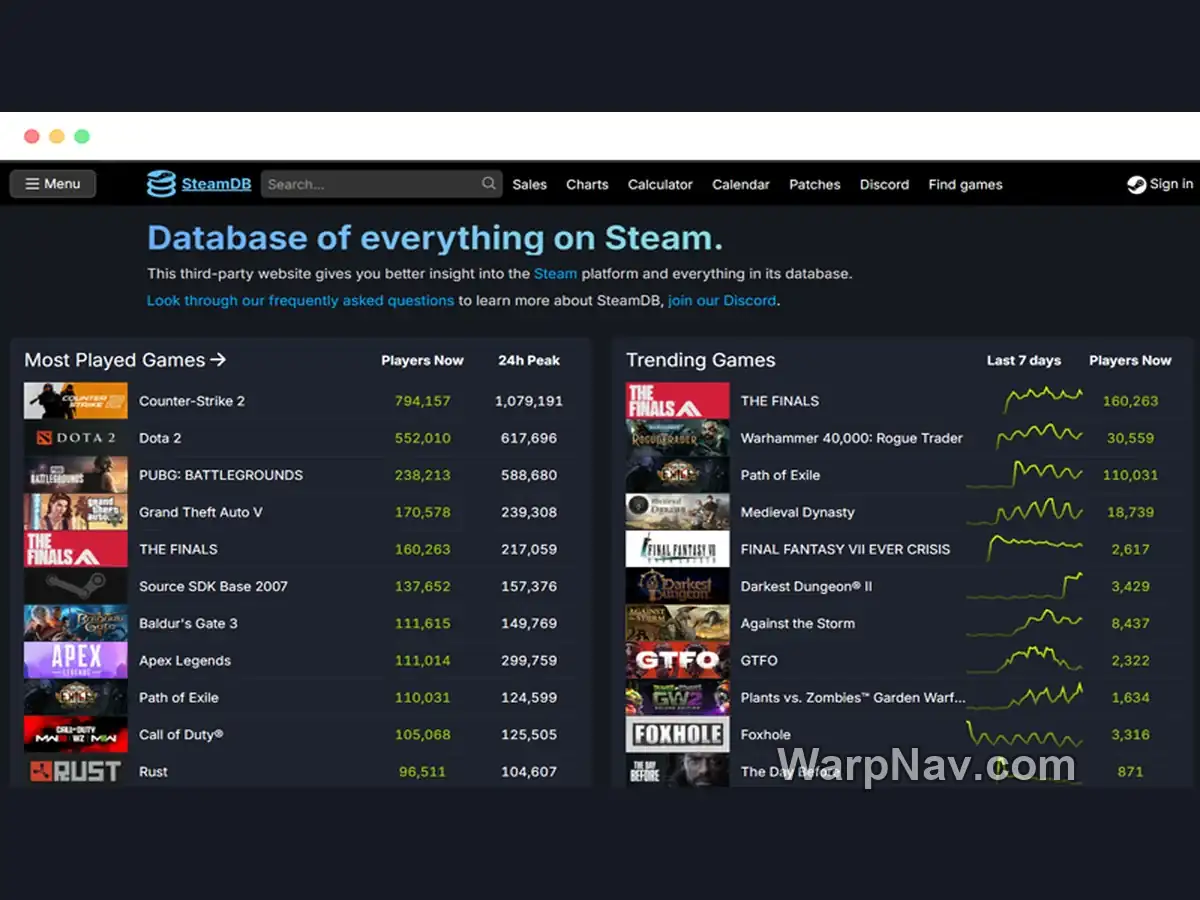
Task: Open the Discord menu item
Action: click(884, 184)
